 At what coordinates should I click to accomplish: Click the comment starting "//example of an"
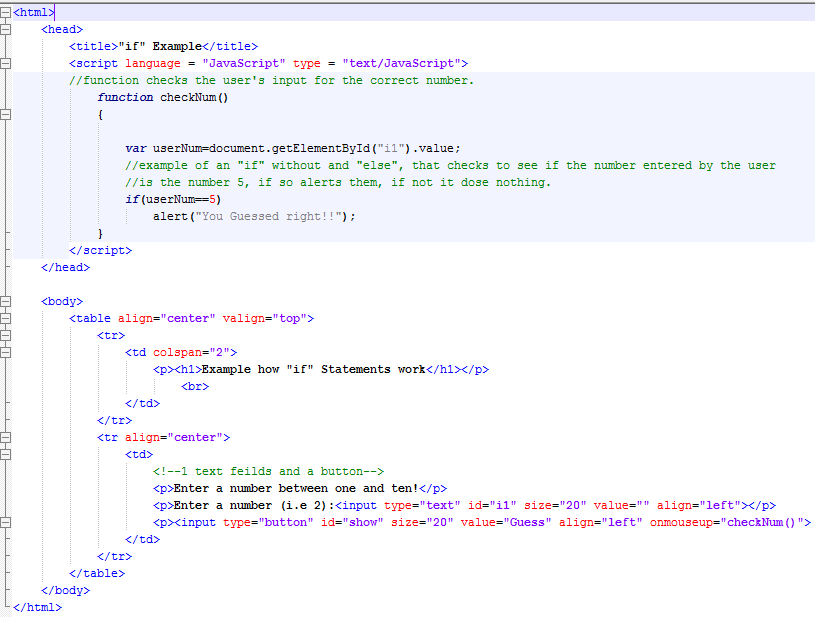coord(450,165)
